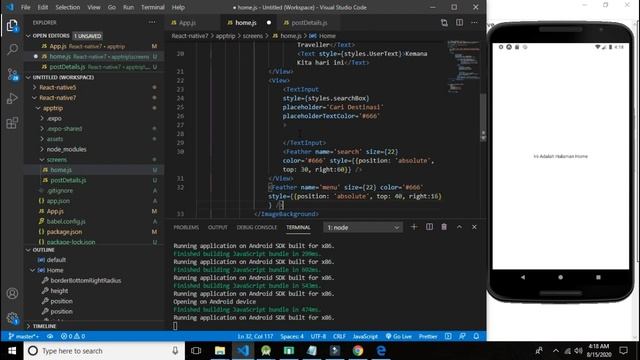640x360 pixels.
Task: Close the terminal panel
Action: pos(474,227)
